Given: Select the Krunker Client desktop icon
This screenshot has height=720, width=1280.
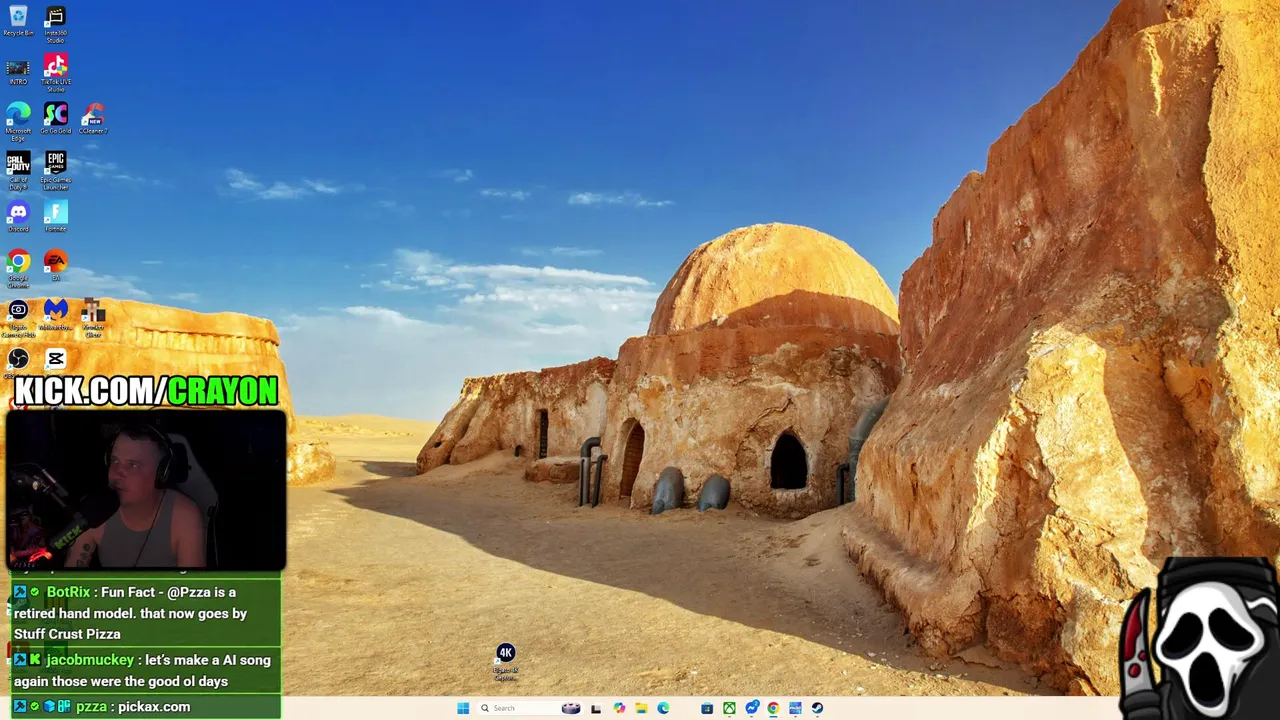Looking at the screenshot, I should [x=93, y=318].
